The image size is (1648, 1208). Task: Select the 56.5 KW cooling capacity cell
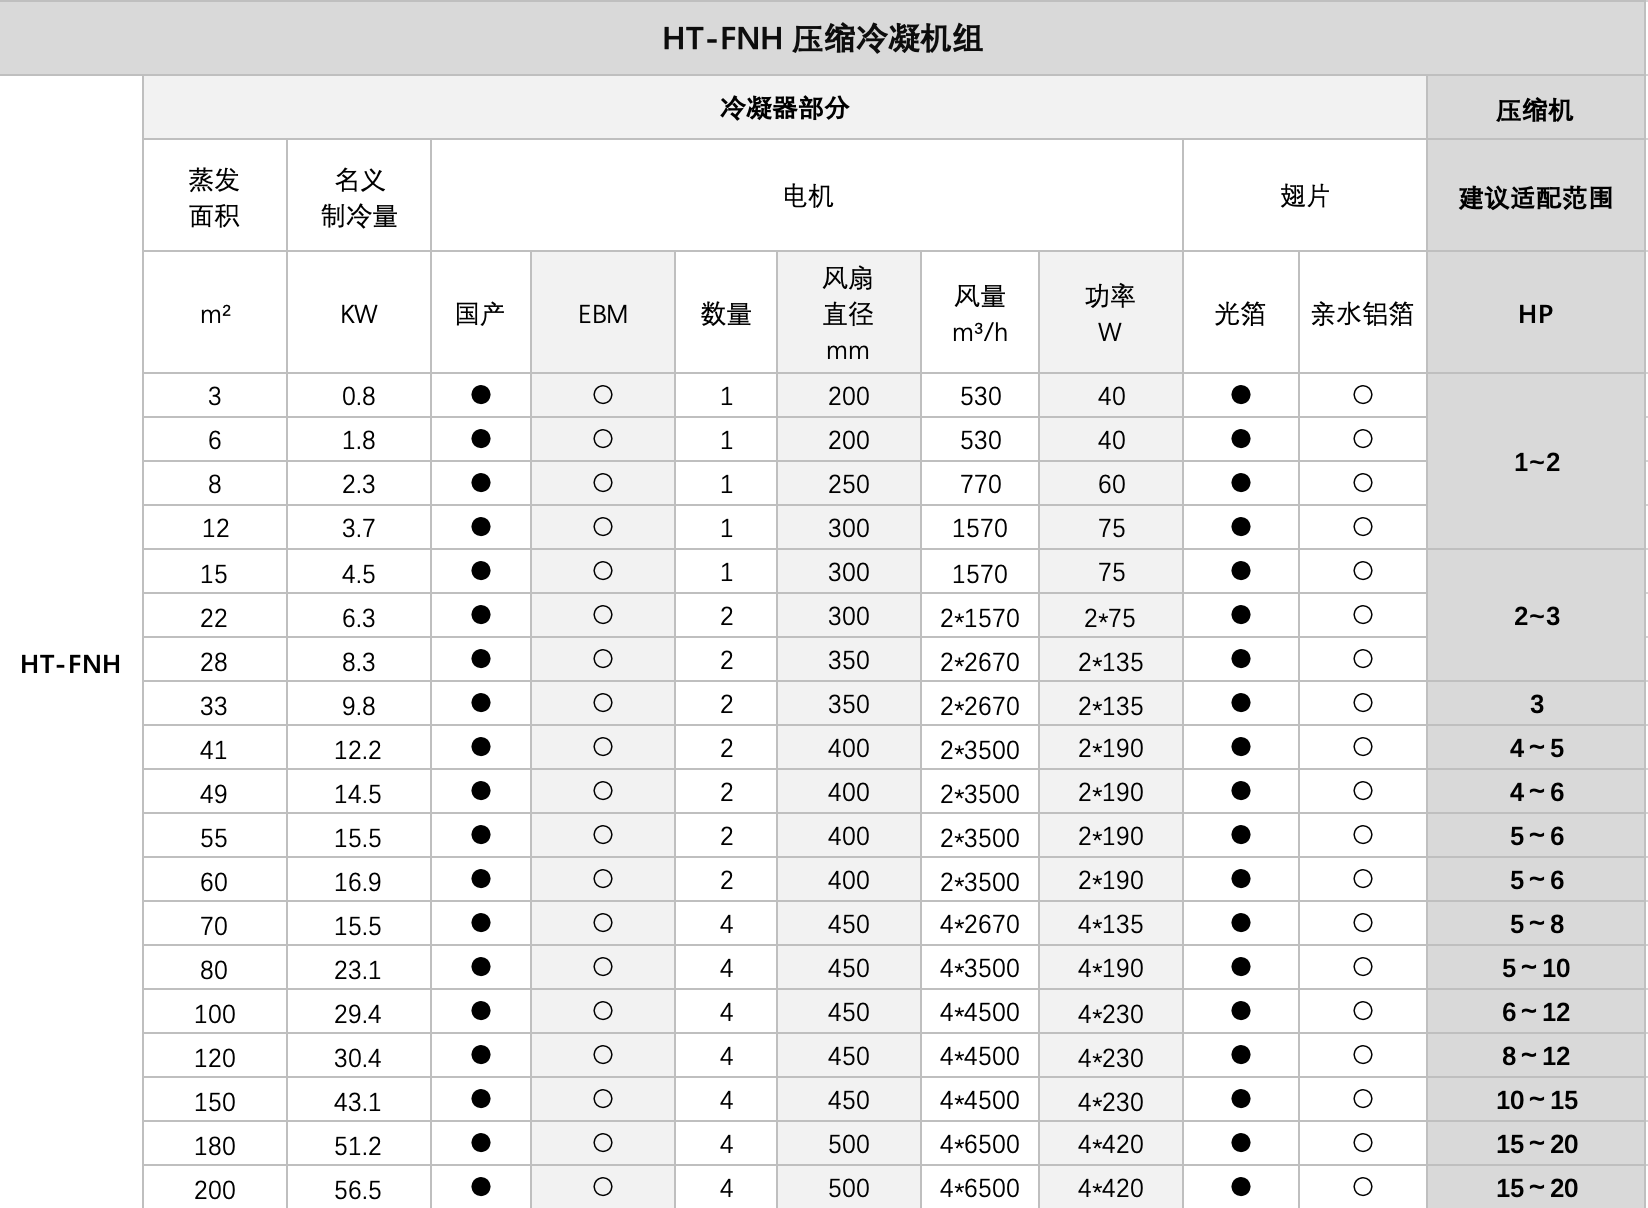point(358,1189)
